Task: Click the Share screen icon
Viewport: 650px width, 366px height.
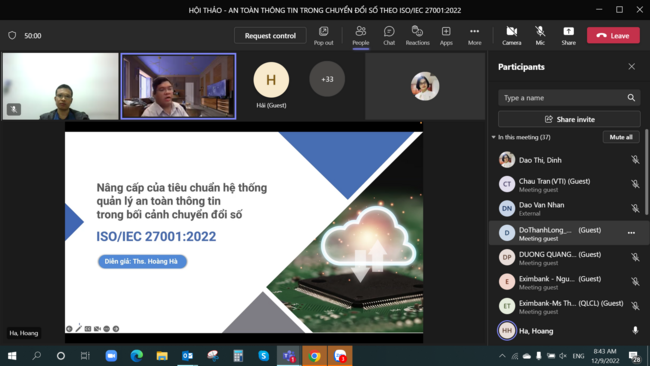Action: pos(568,36)
